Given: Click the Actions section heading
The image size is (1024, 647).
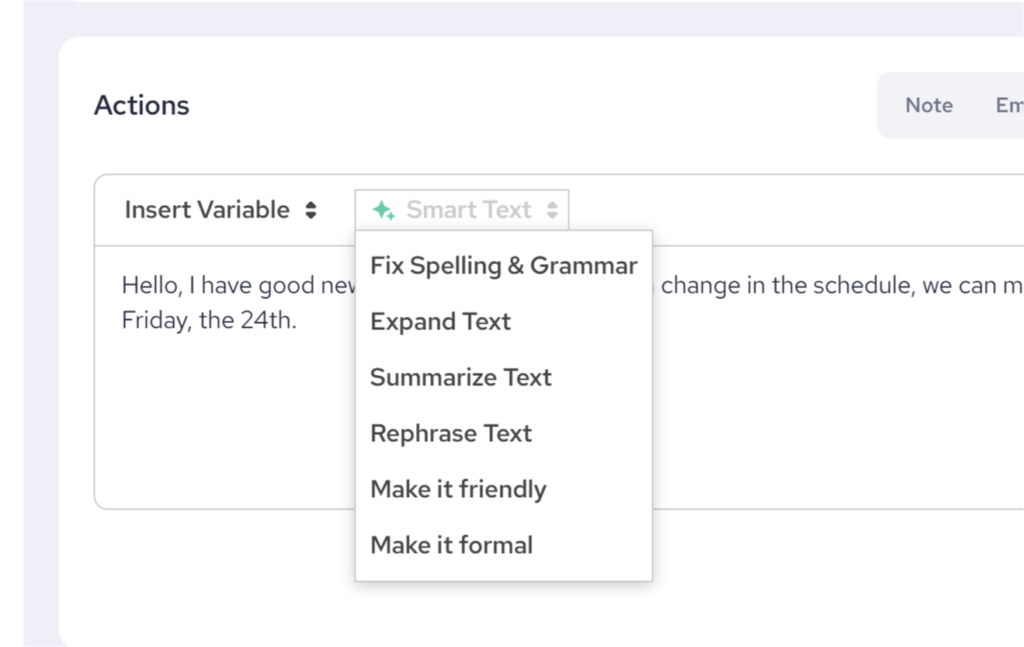Looking at the screenshot, I should [141, 105].
